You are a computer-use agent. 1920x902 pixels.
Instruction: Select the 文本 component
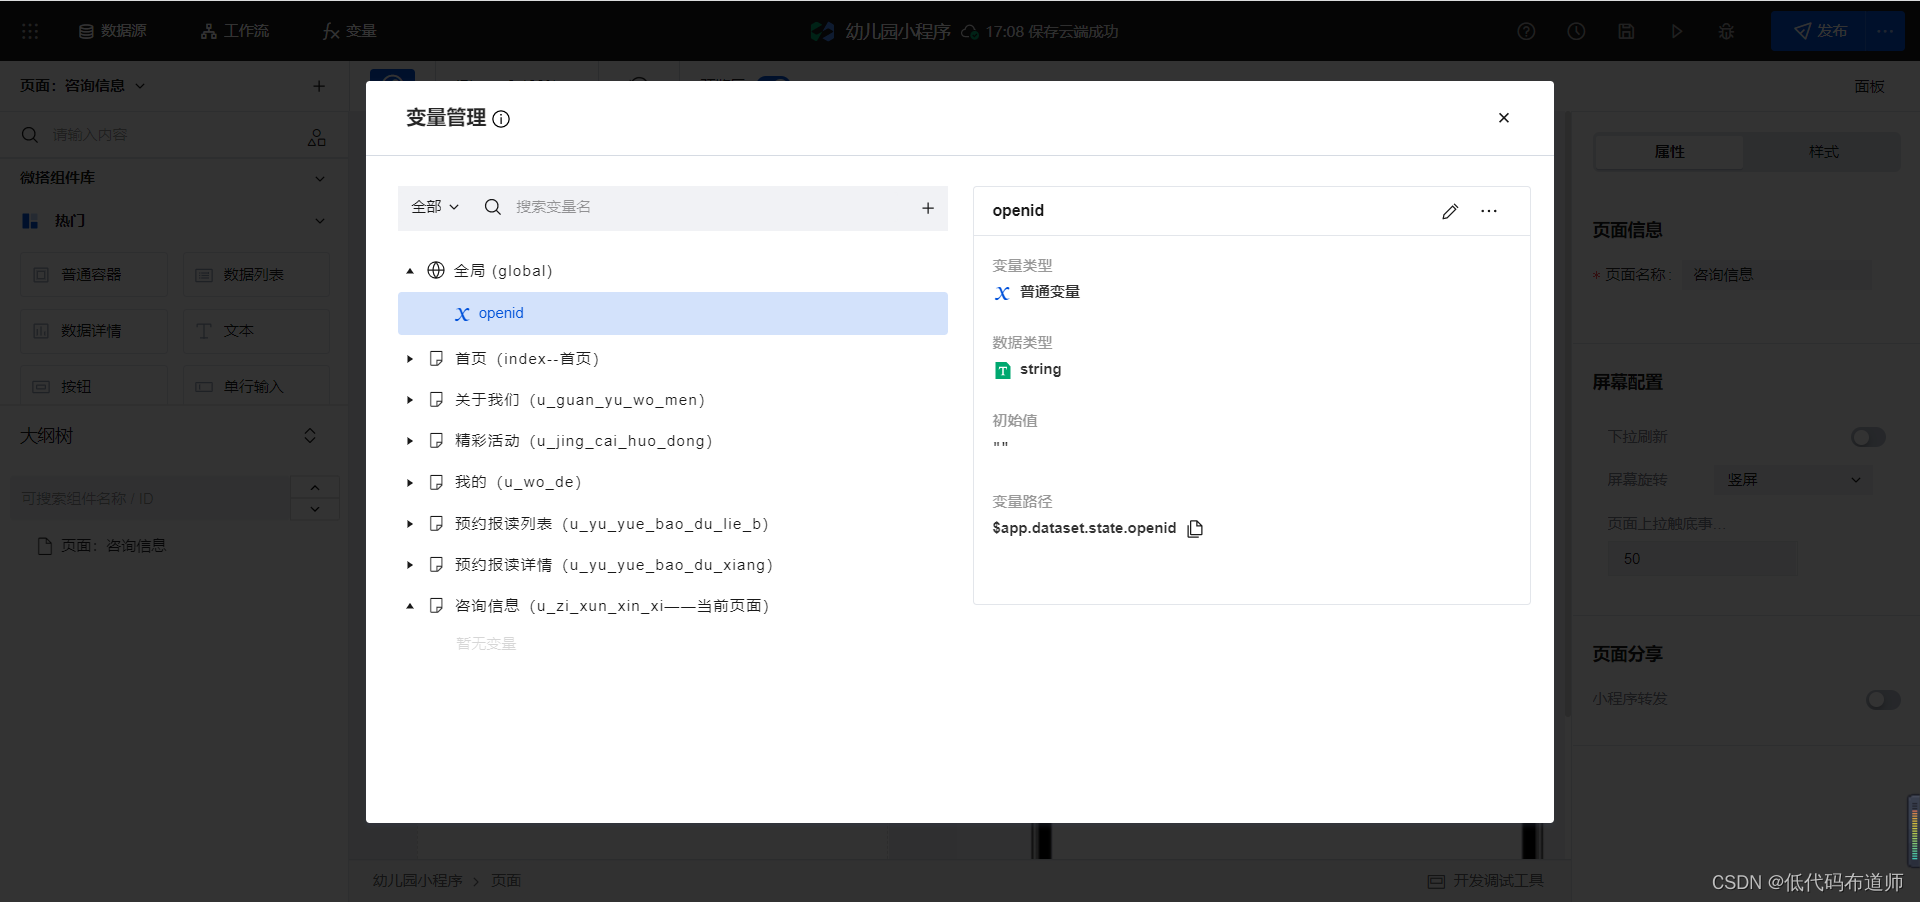pos(256,331)
